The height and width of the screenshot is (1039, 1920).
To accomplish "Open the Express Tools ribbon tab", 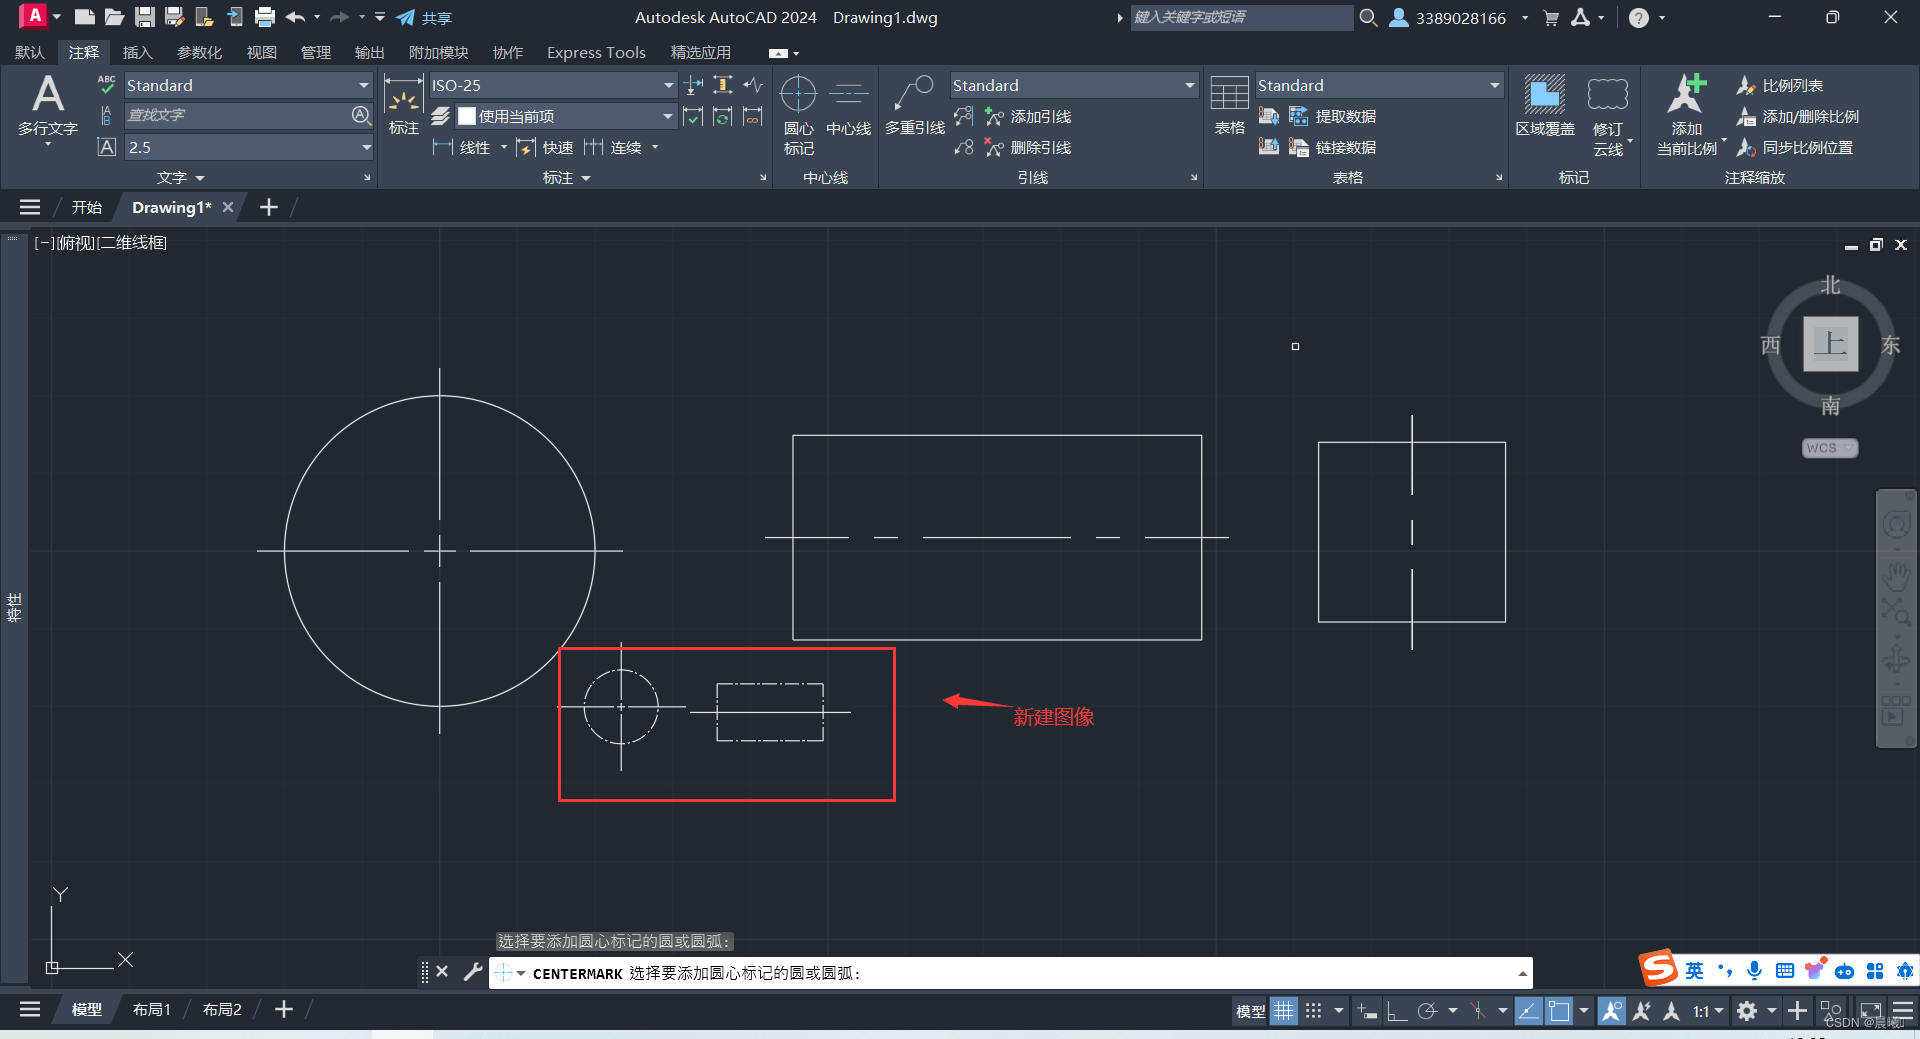I will pyautogui.click(x=596, y=52).
